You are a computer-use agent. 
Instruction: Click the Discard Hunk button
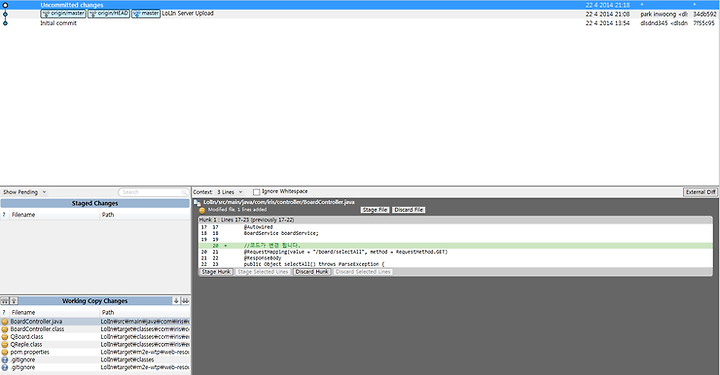pos(312,272)
